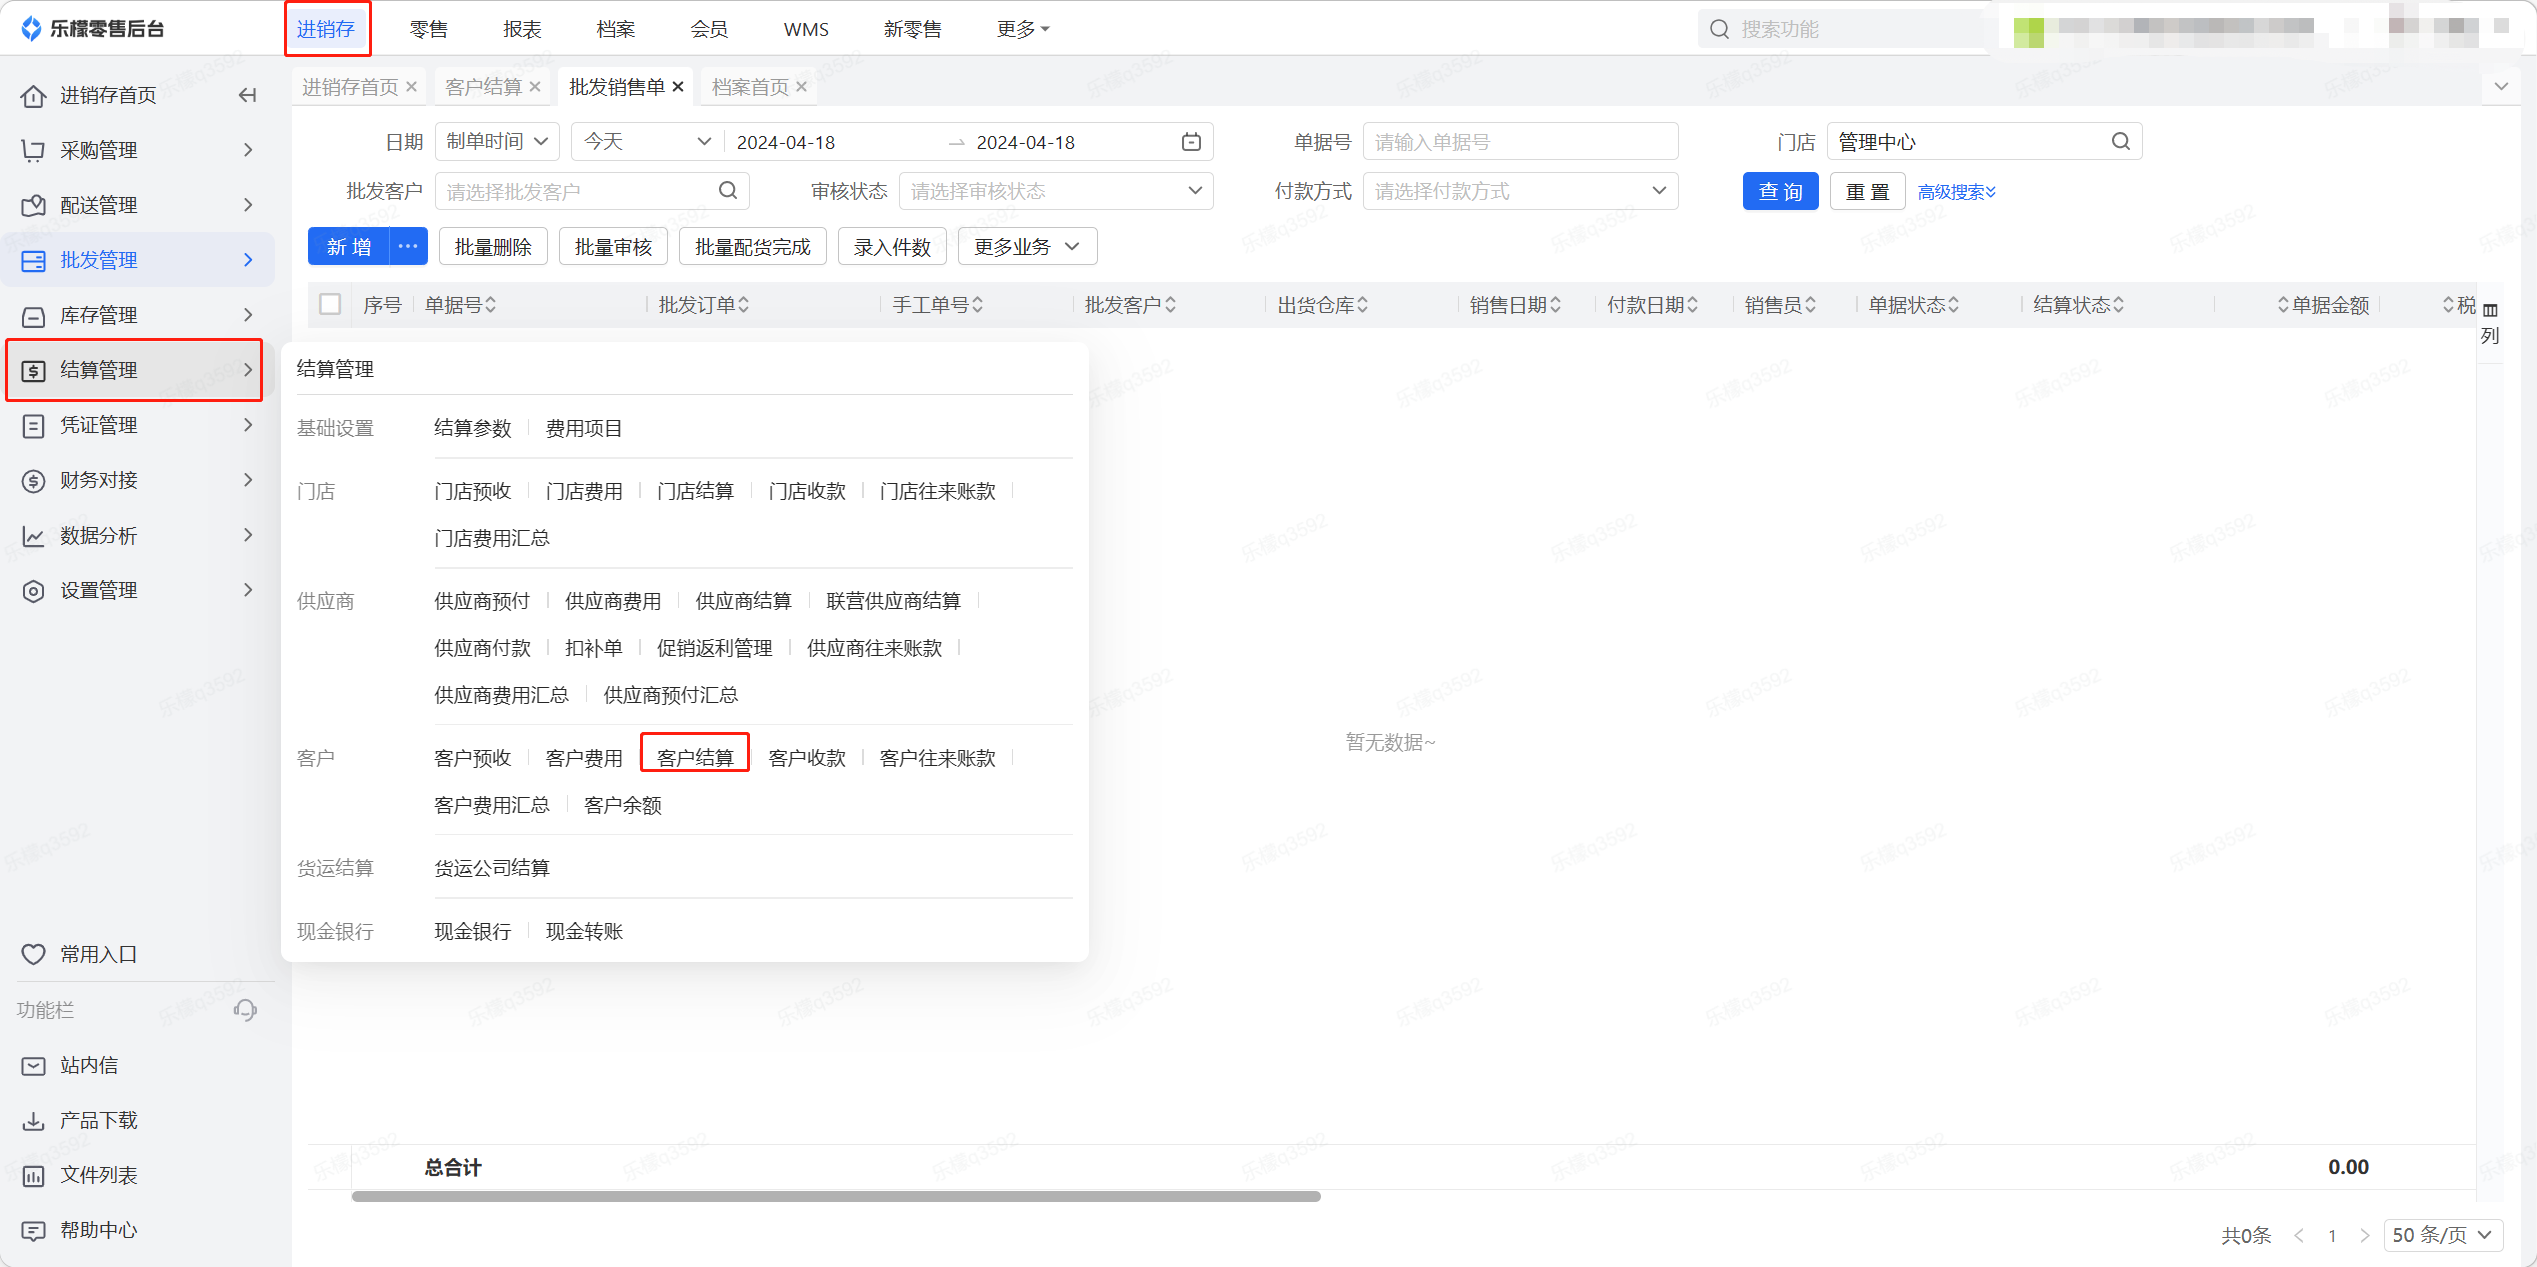Click the 配送管理 box icon
2537x1267 pixels.
(x=33, y=205)
